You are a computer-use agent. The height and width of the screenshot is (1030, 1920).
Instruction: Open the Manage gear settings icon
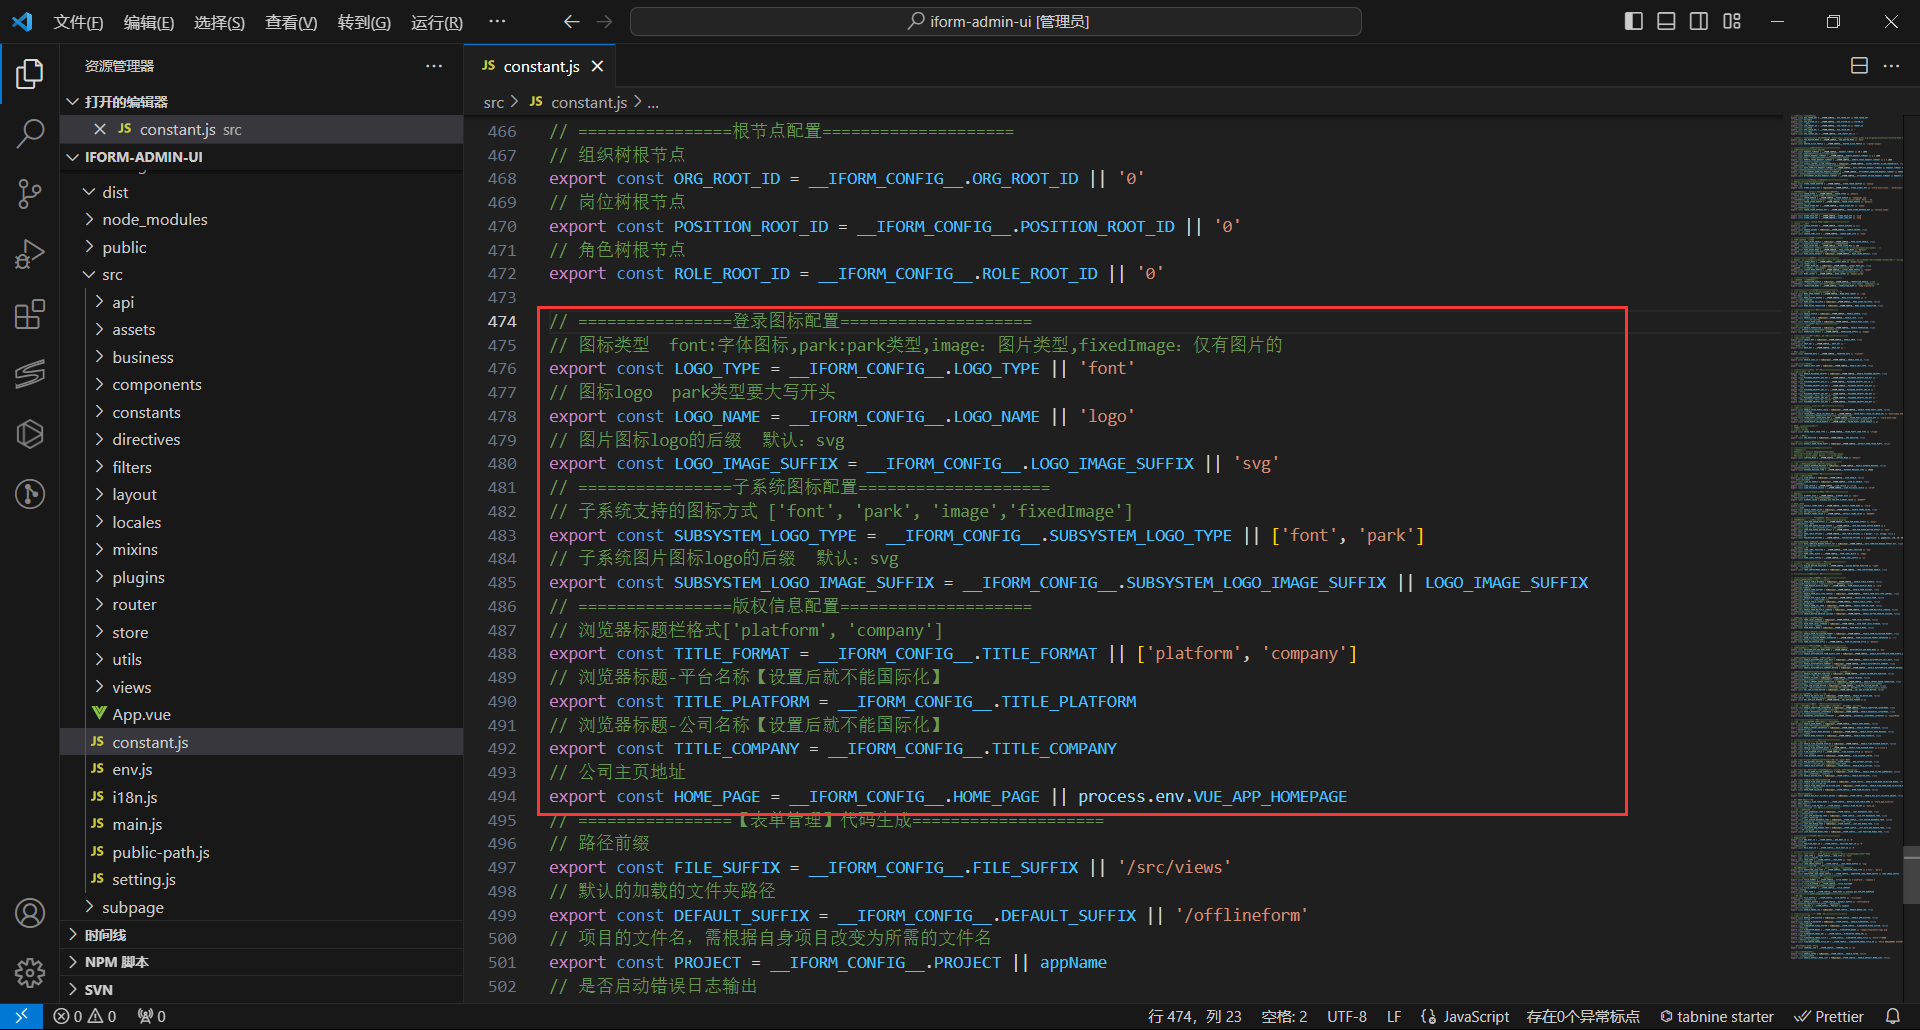[x=30, y=972]
